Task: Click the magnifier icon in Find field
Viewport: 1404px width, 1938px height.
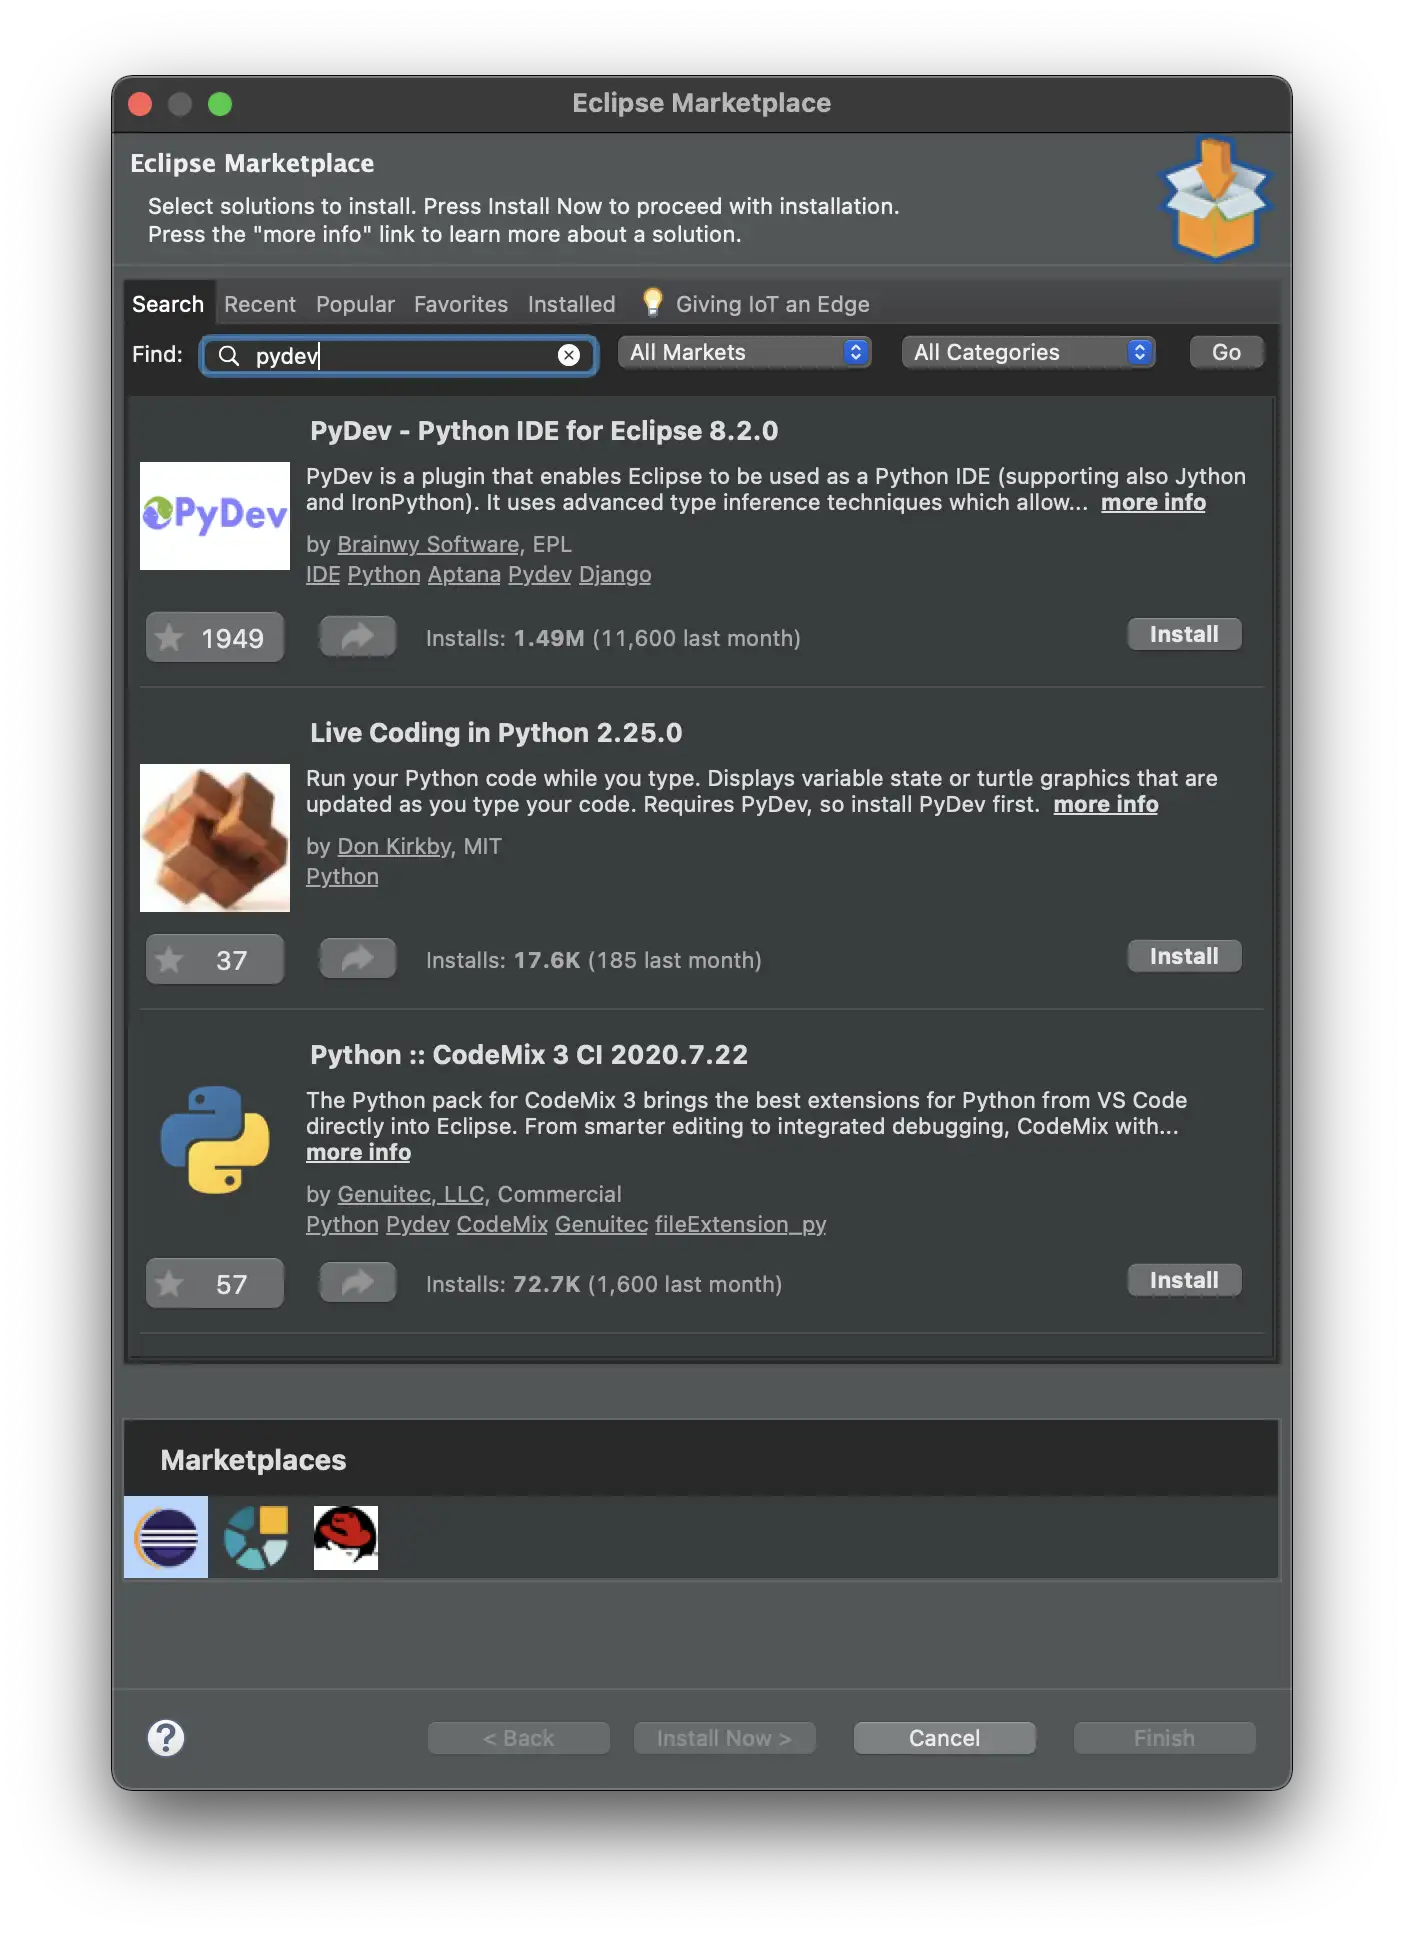Action: pyautogui.click(x=228, y=355)
